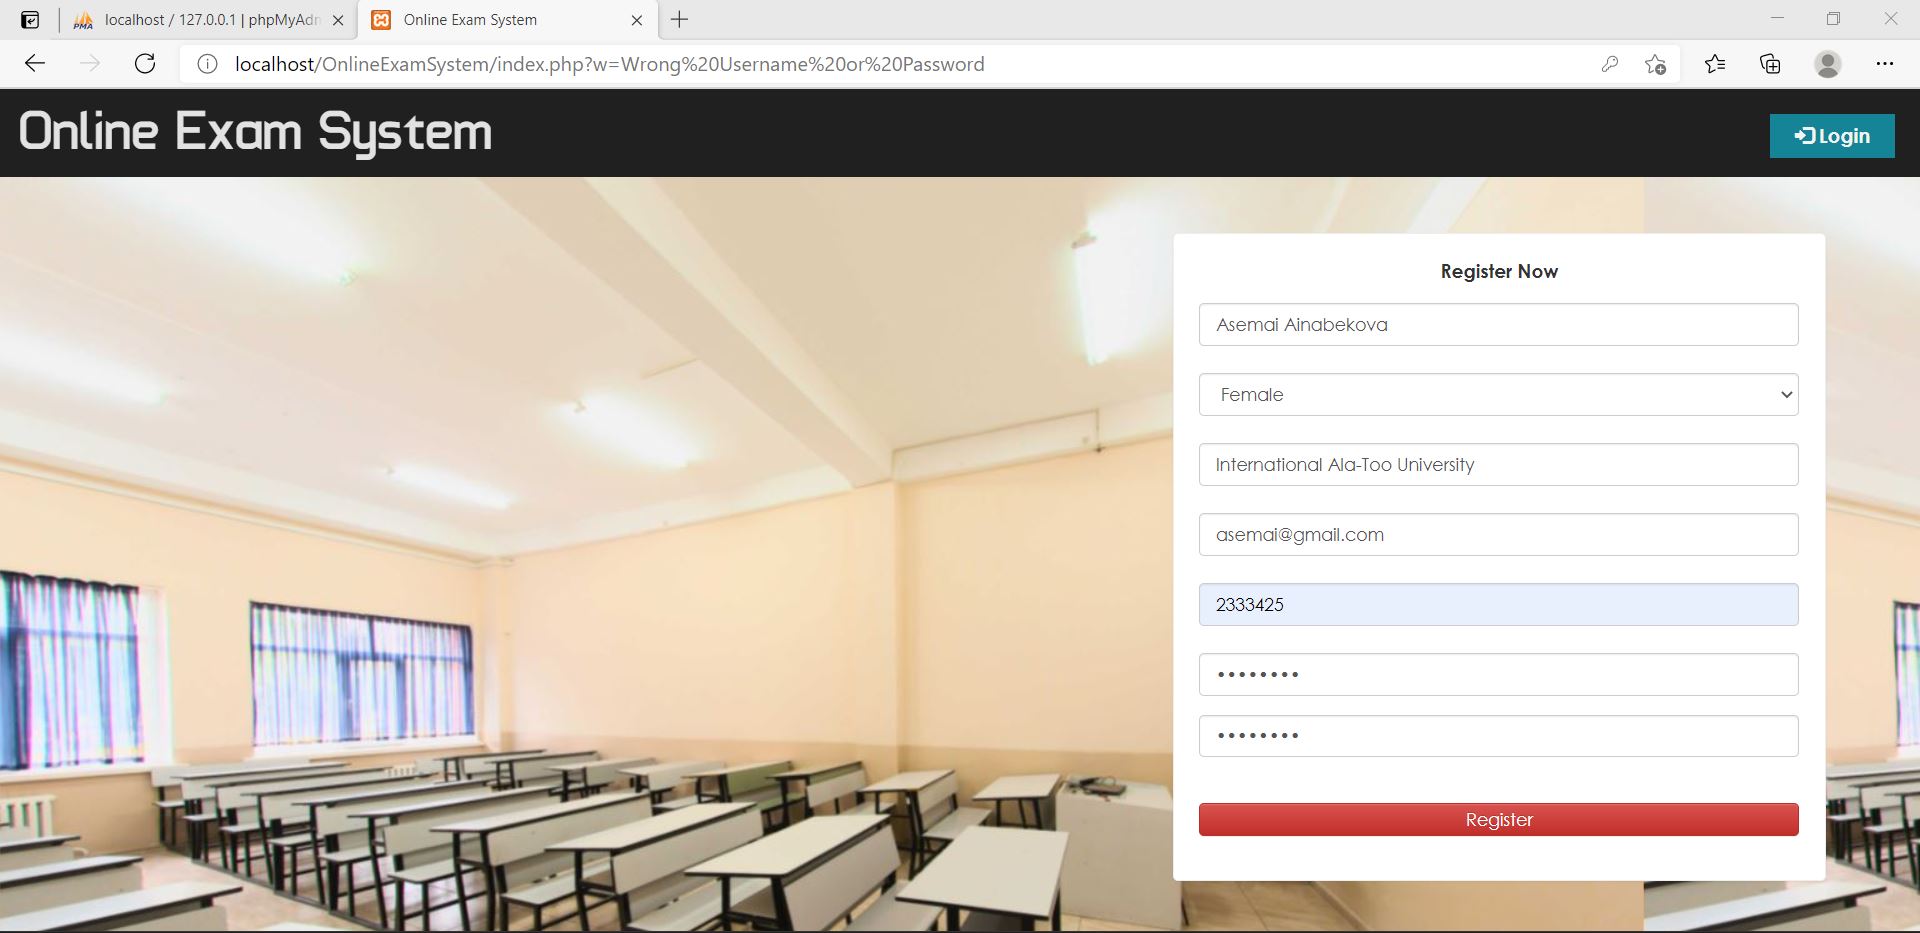Open the saved passwords key icon
This screenshot has width=1920, height=933.
[x=1609, y=64]
